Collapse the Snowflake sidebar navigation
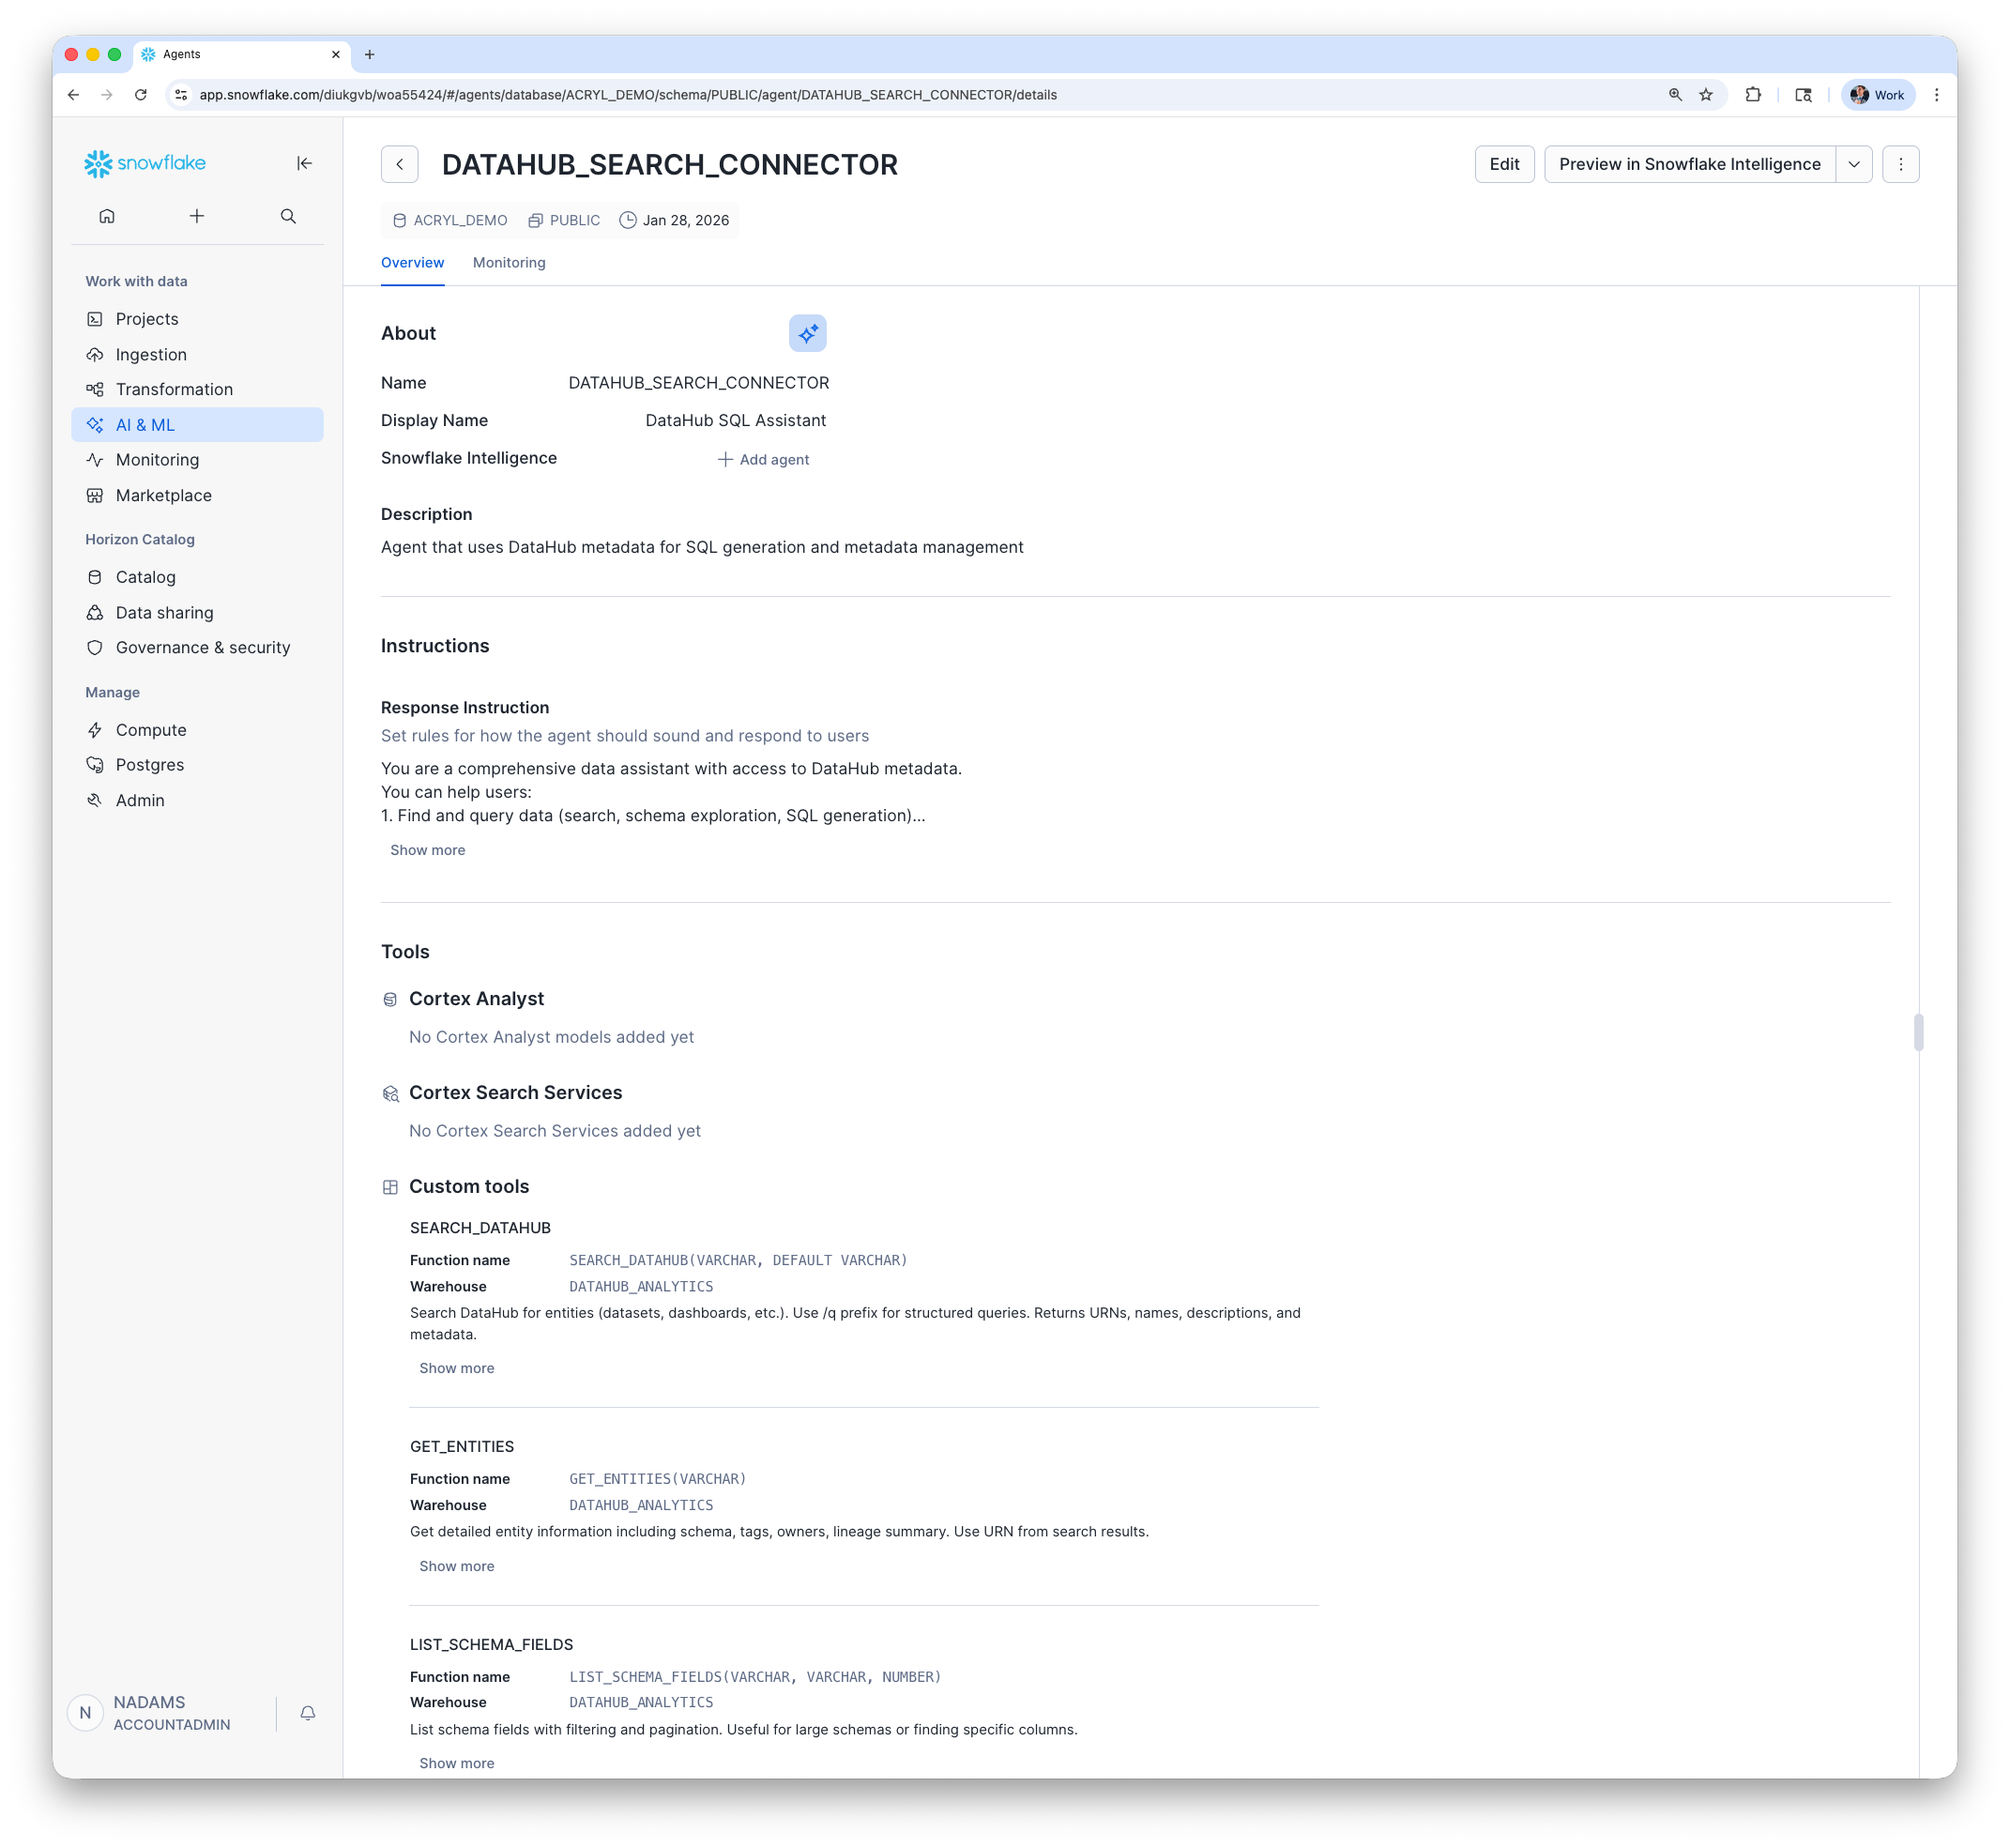The height and width of the screenshot is (1848, 2010). click(x=304, y=163)
